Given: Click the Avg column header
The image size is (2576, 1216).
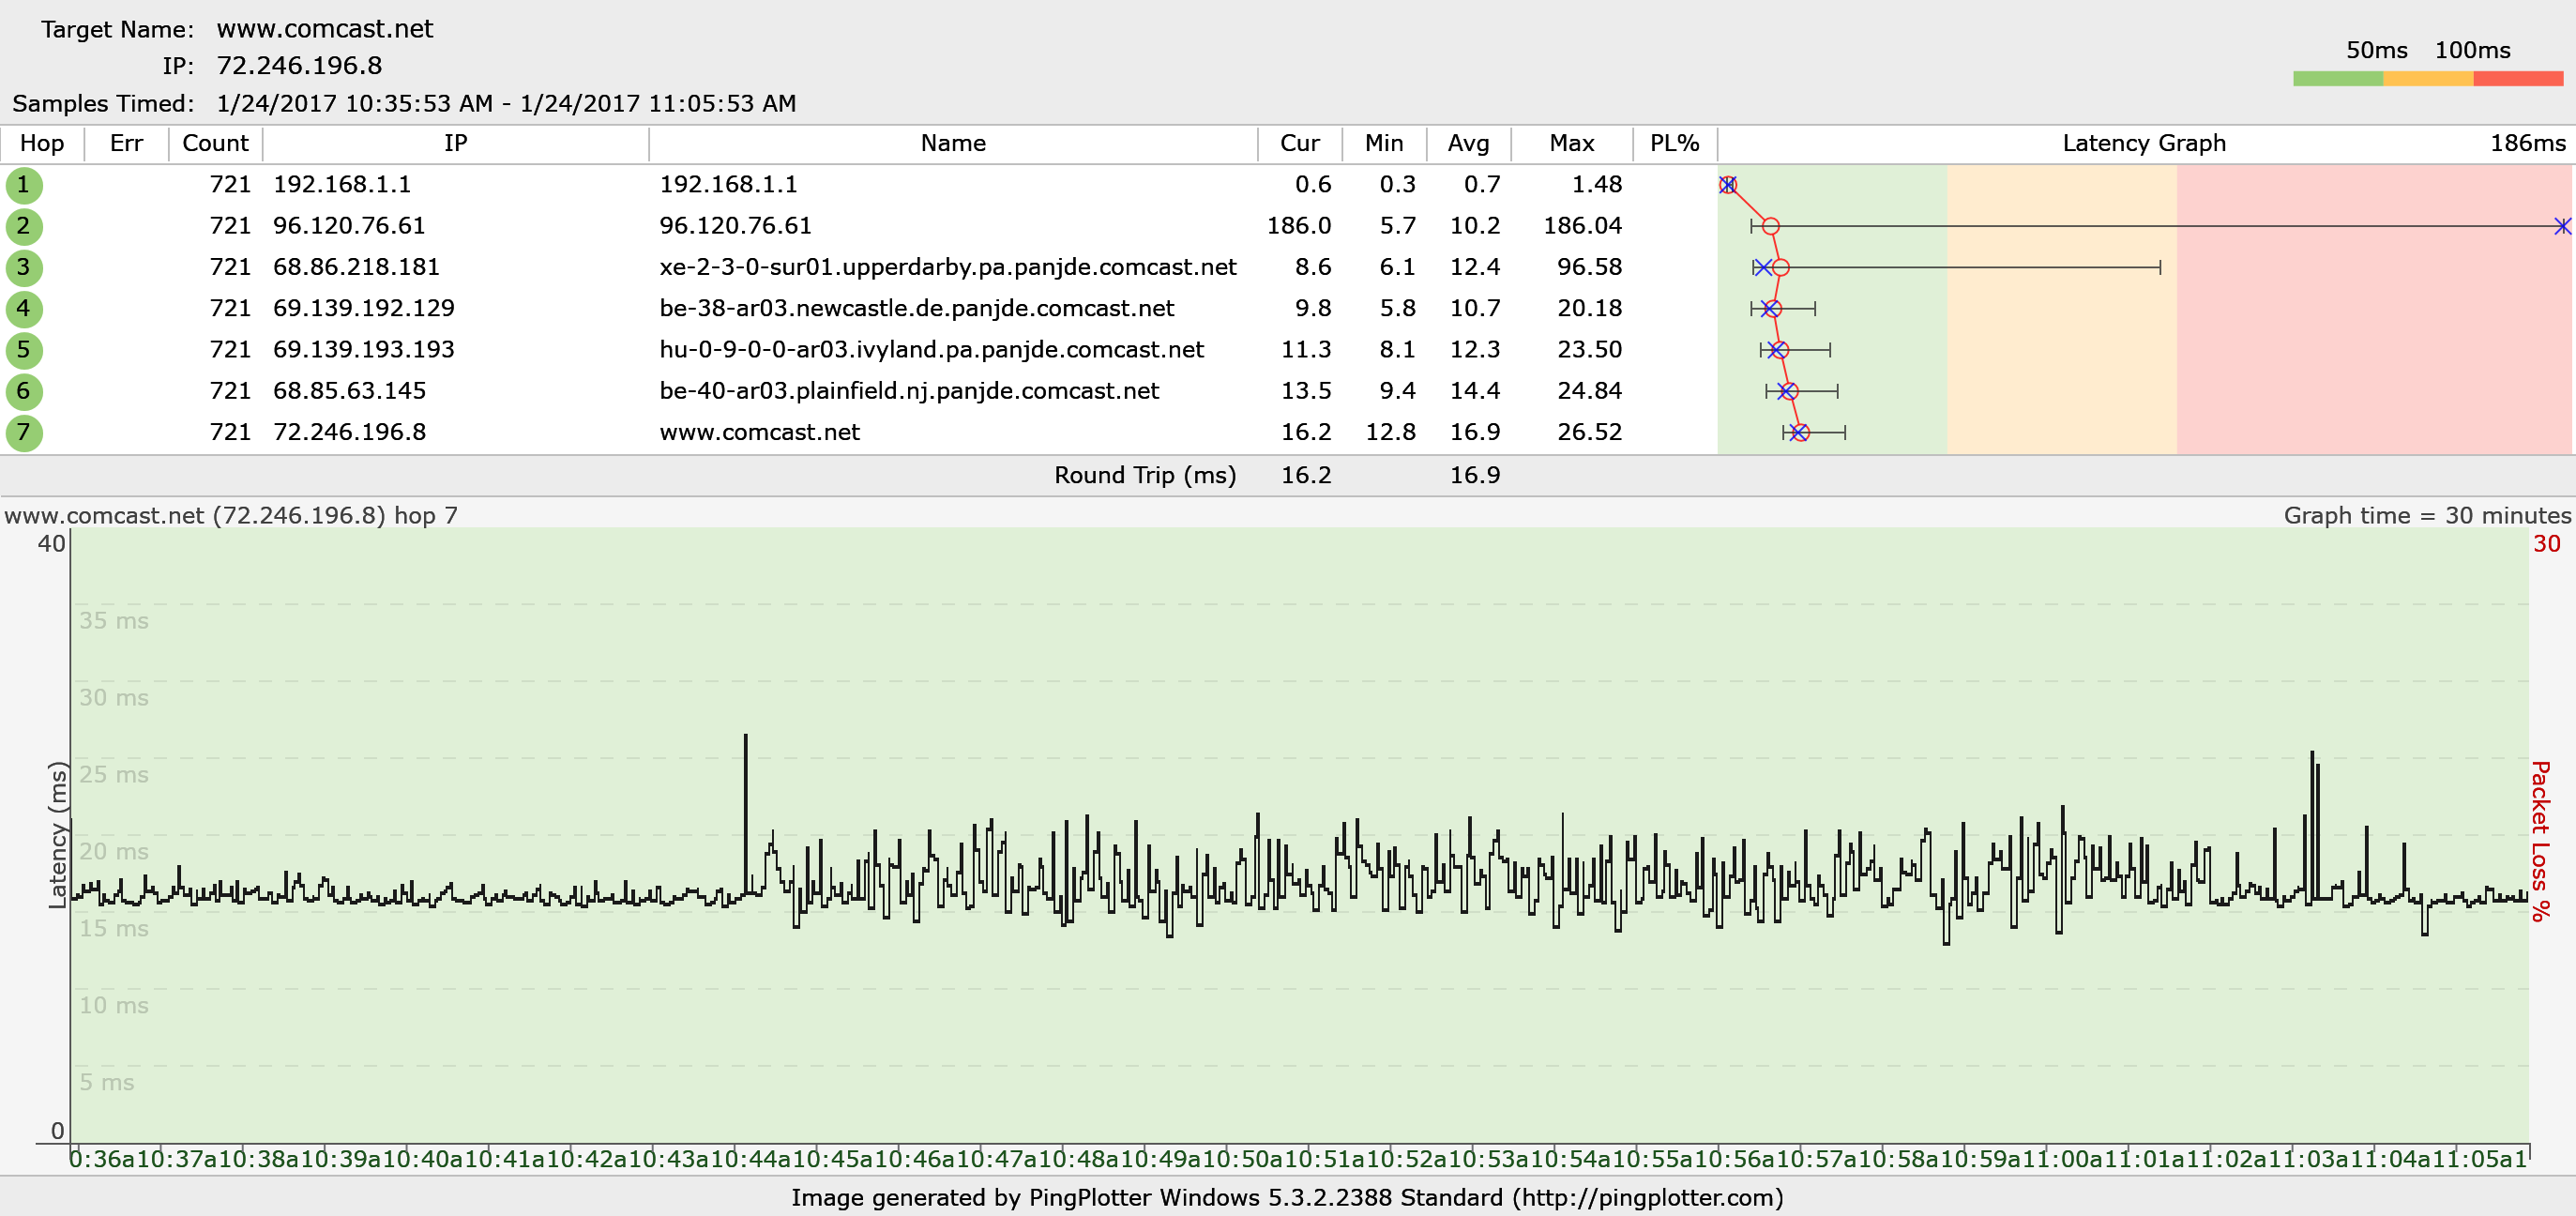Looking at the screenshot, I should point(1468,143).
